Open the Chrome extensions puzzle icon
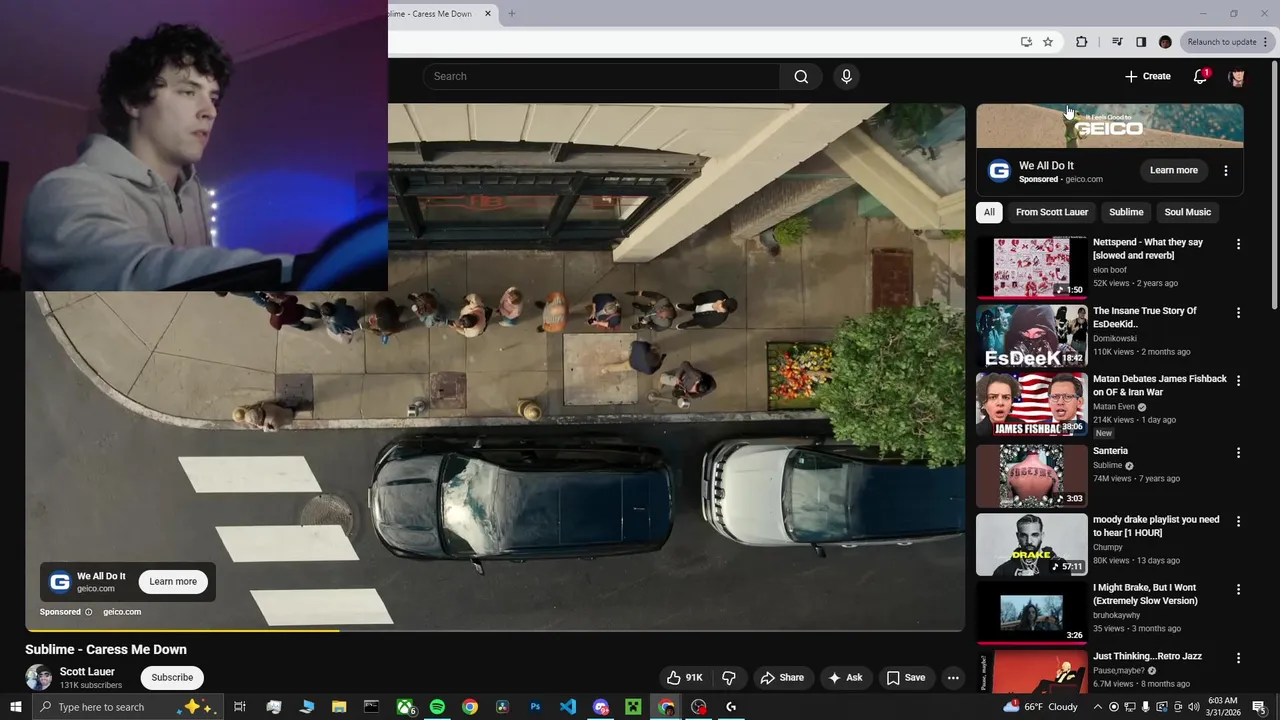 pyautogui.click(x=1081, y=42)
